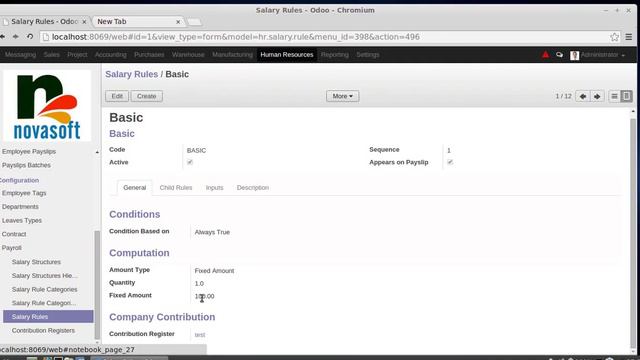Screen dimensions: 640x360
Task: Open Salary Structures Hierarchy sidebar item
Action: 44,276
